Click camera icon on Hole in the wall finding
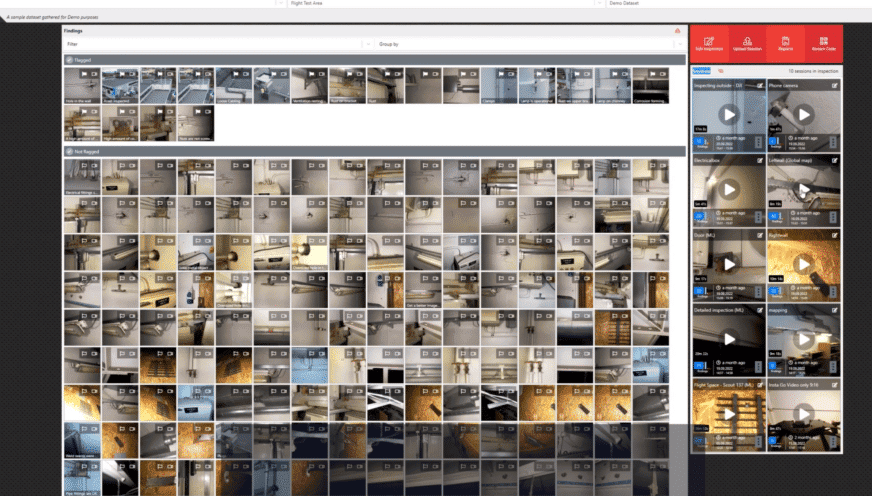Viewport: 872px width, 496px height. (94, 74)
